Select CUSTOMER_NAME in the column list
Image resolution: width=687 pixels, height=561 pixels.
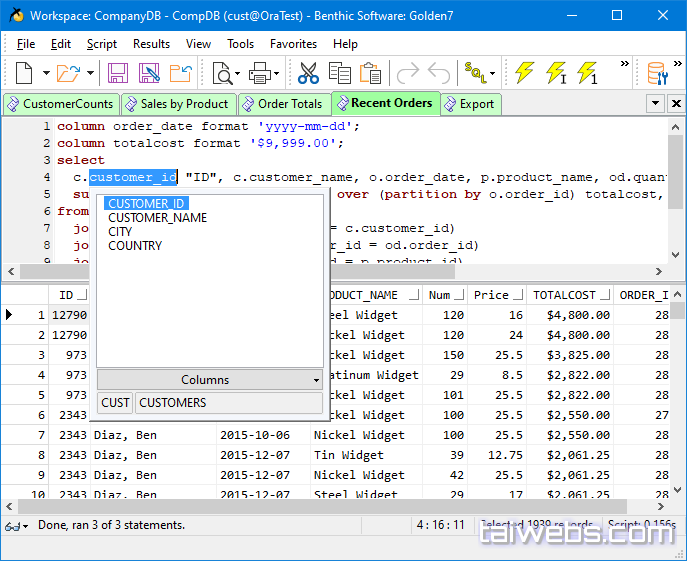(x=158, y=218)
